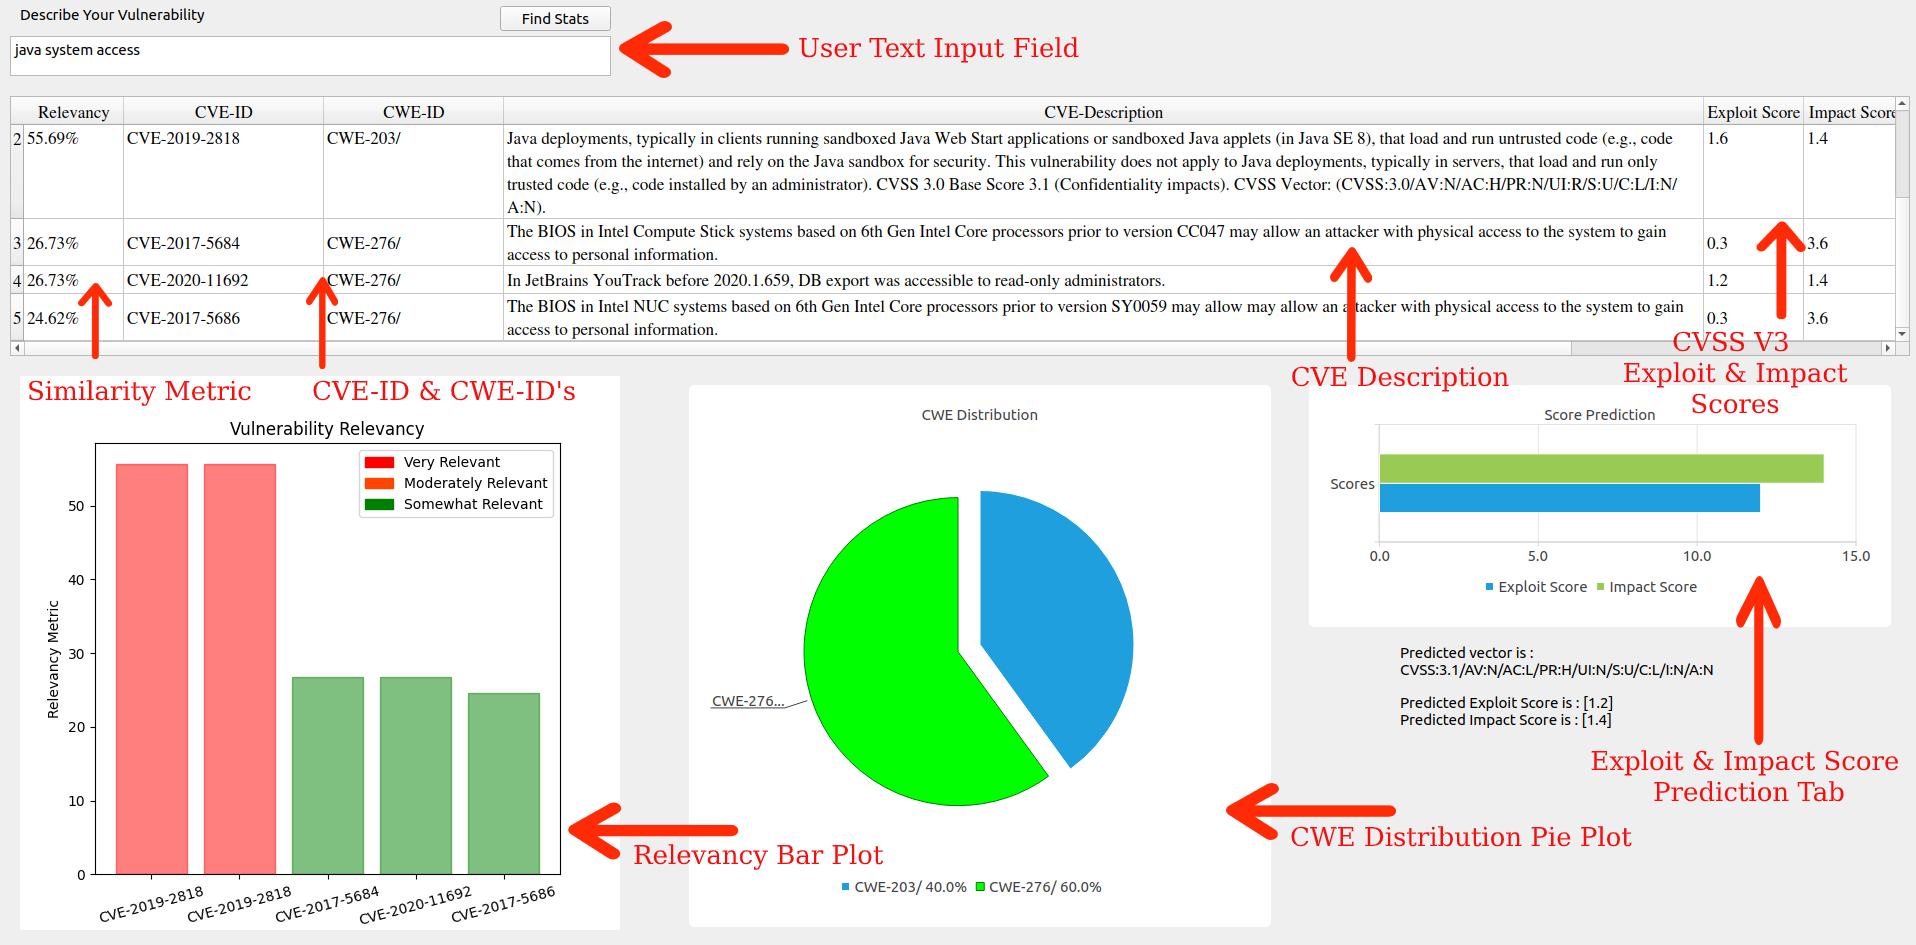The image size is (1916, 945).
Task: Sort by the Relevancy column header
Action: 73,112
